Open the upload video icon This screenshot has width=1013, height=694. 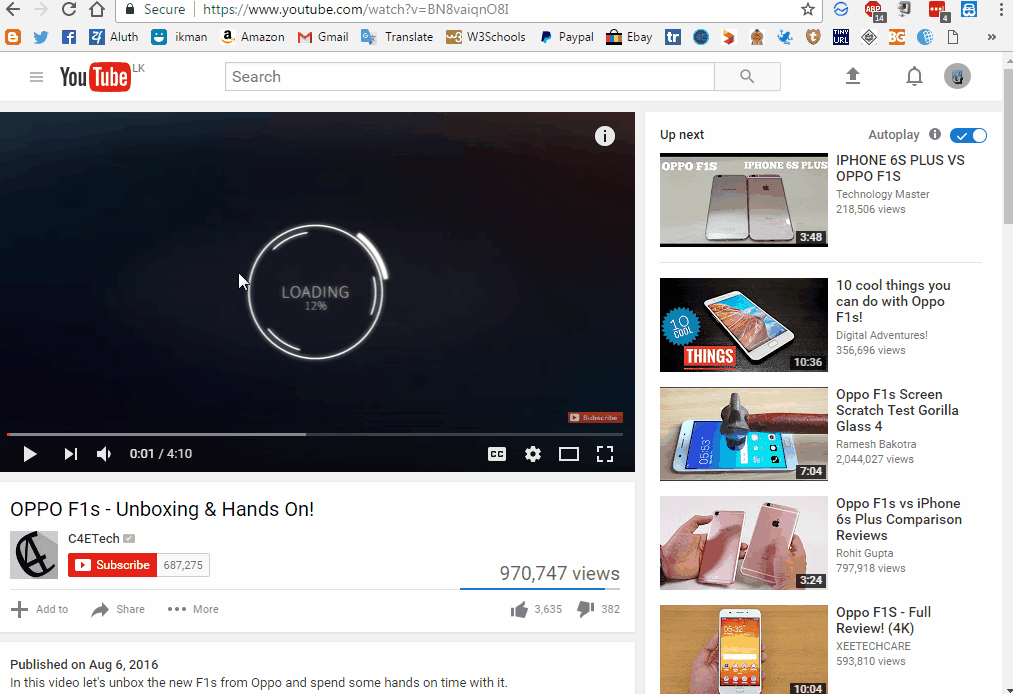pyautogui.click(x=853, y=76)
